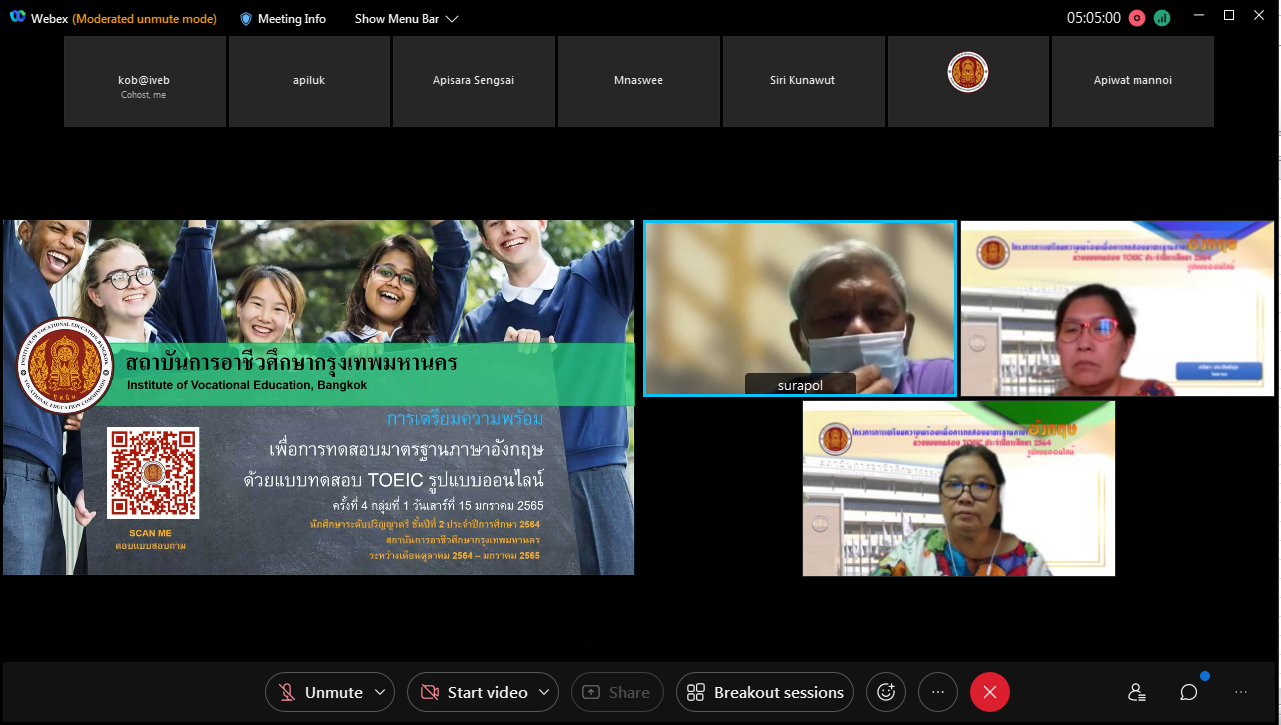Open the Chat panel icon

(x=1188, y=692)
